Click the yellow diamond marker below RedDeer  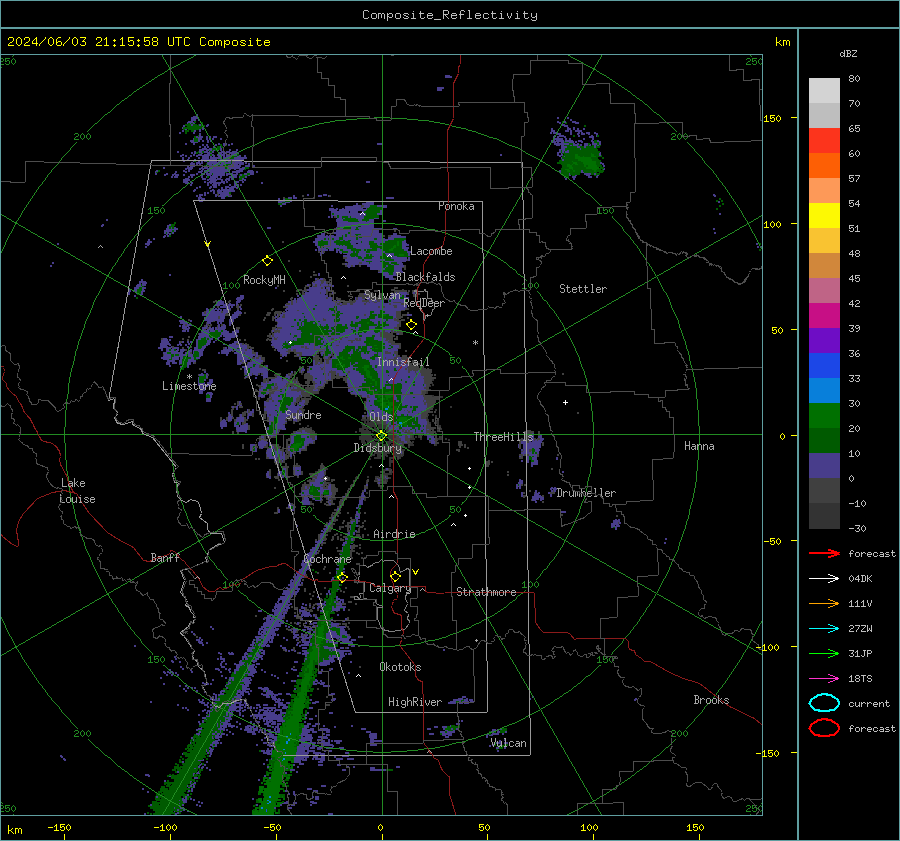pyautogui.click(x=411, y=325)
